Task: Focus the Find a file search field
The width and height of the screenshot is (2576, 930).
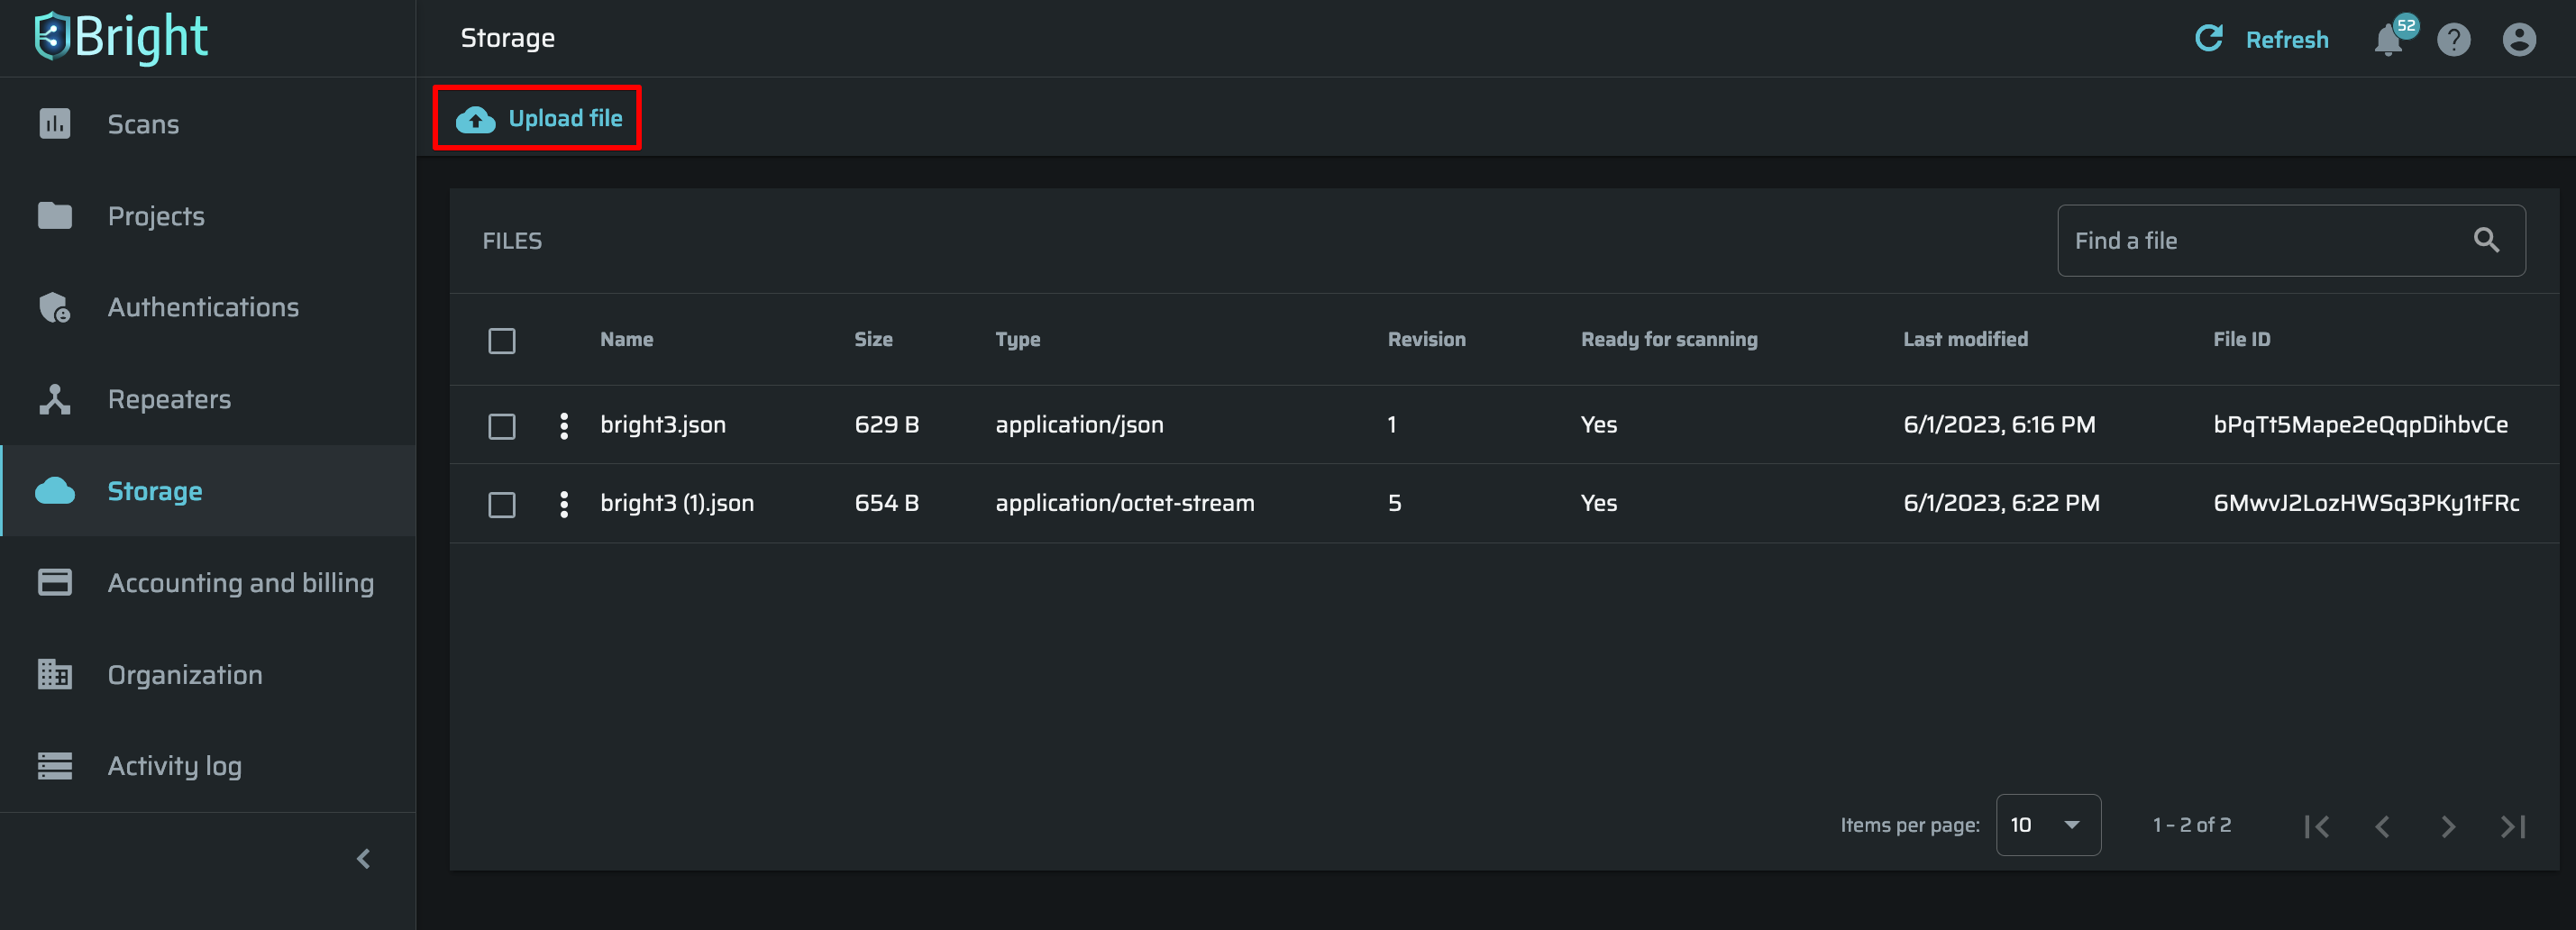Action: click(2291, 240)
